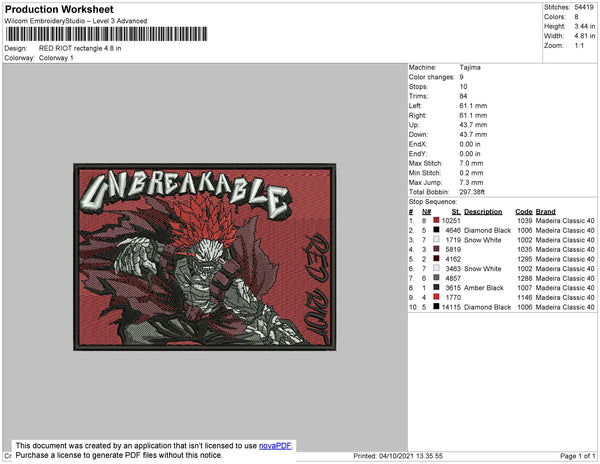Click the 'Description' column header
This screenshot has width=600, height=464.
pyautogui.click(x=483, y=212)
